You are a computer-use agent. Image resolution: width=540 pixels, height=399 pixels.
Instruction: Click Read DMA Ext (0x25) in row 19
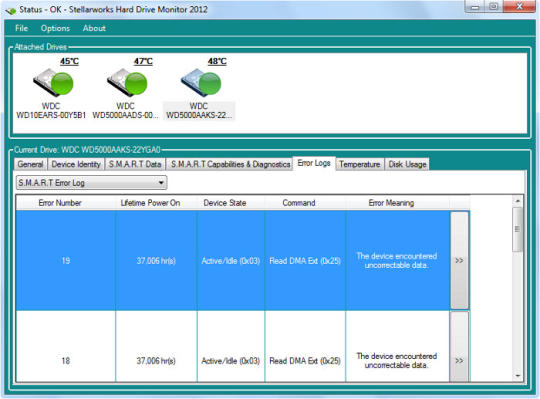pos(305,261)
